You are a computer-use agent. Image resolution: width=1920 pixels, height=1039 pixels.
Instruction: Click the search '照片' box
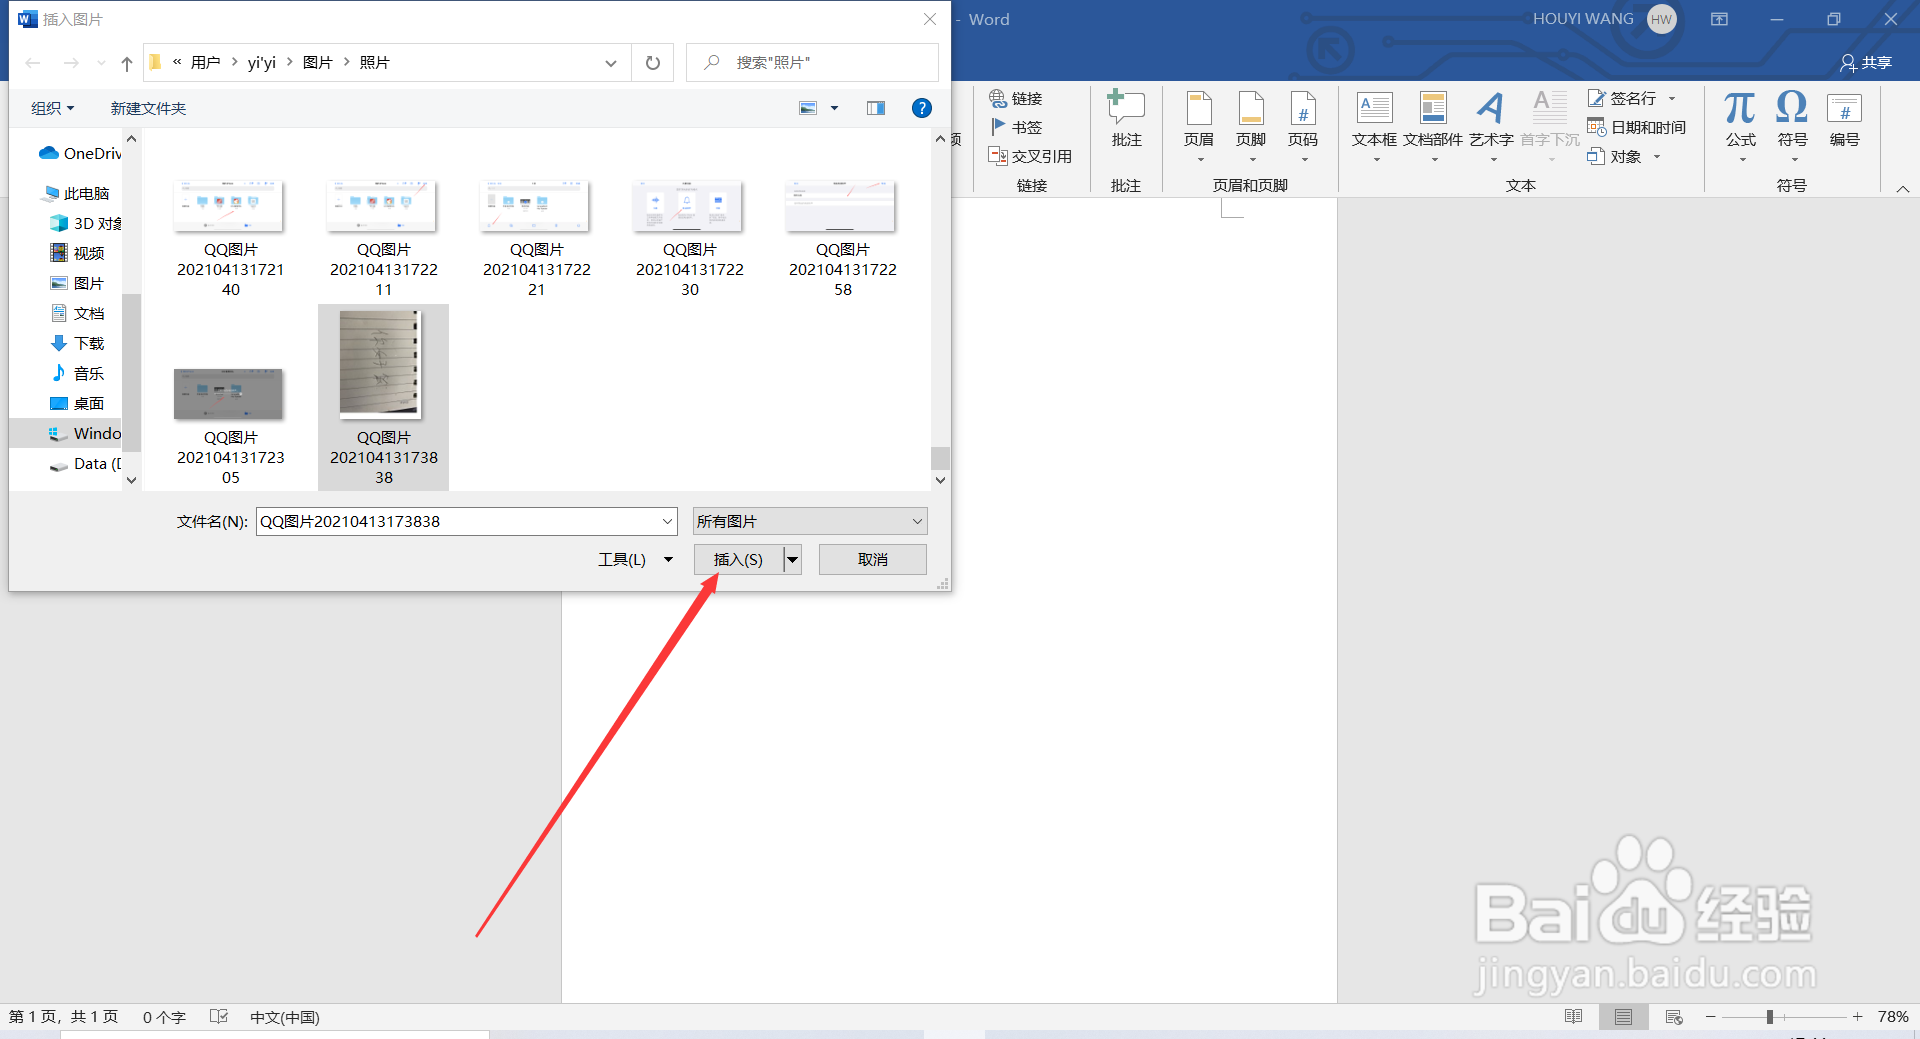point(812,63)
